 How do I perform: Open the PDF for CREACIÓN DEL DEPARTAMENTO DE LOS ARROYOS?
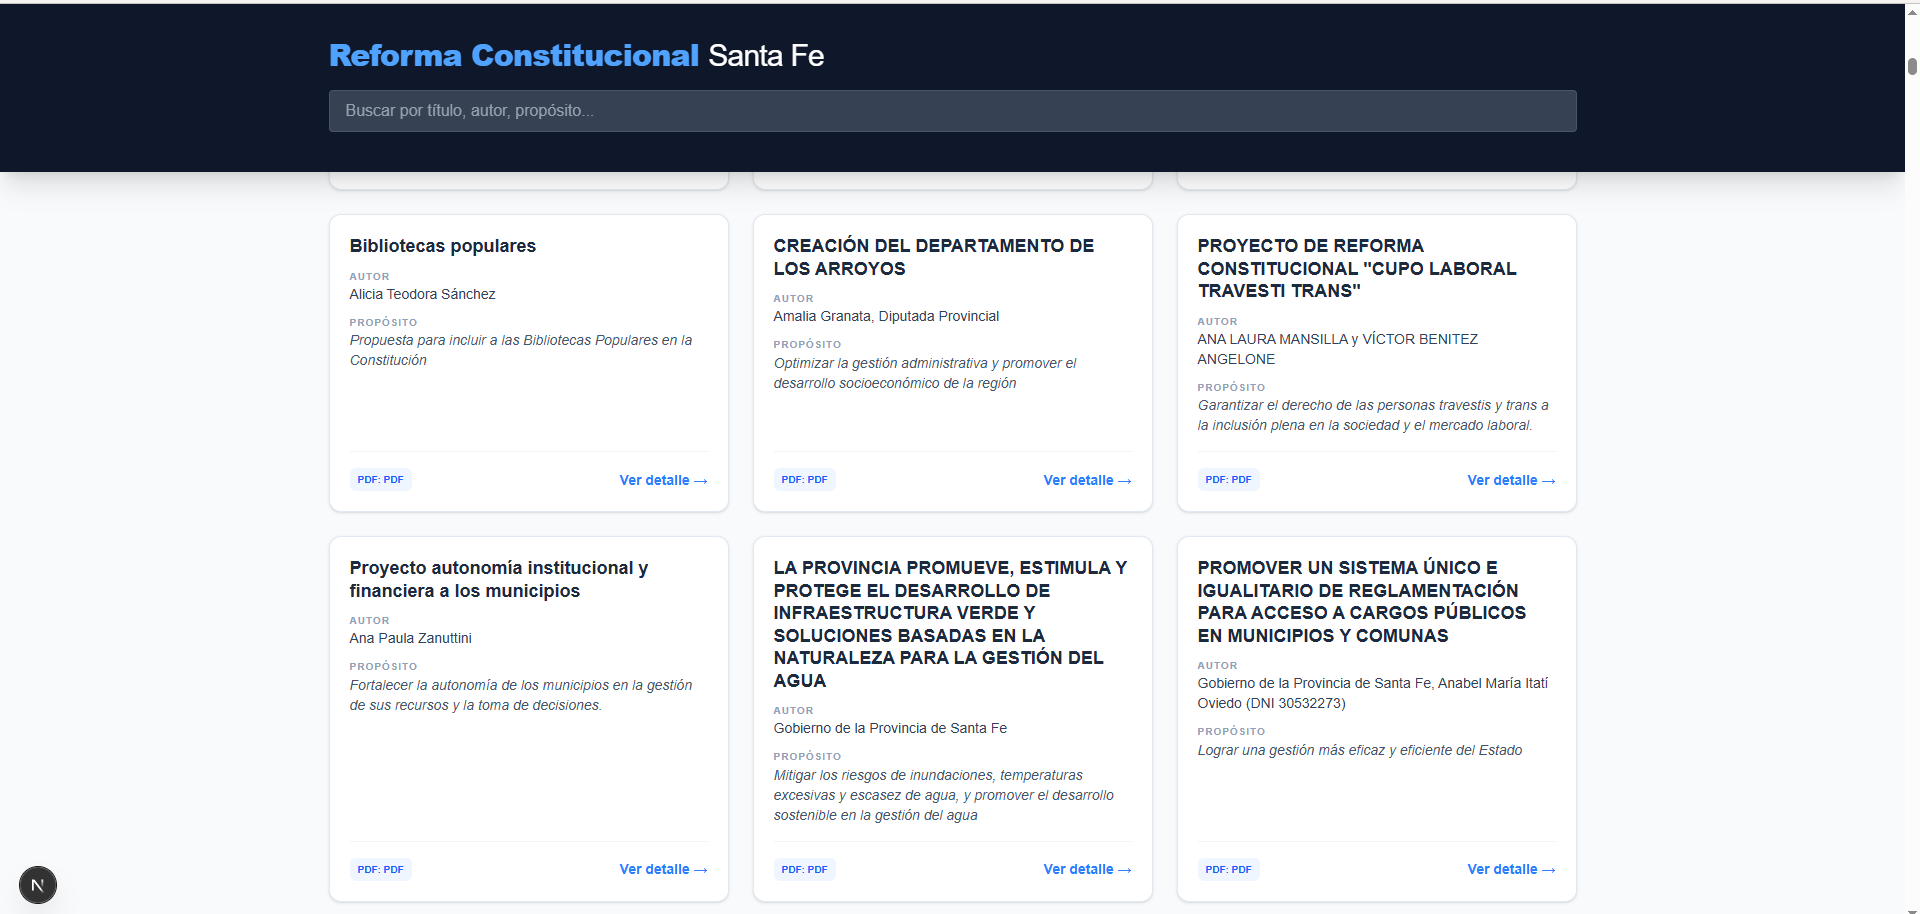(804, 479)
